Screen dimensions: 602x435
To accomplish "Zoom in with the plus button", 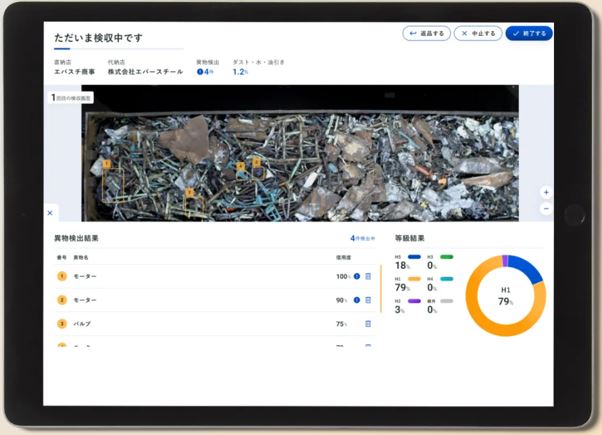I will pyautogui.click(x=546, y=192).
